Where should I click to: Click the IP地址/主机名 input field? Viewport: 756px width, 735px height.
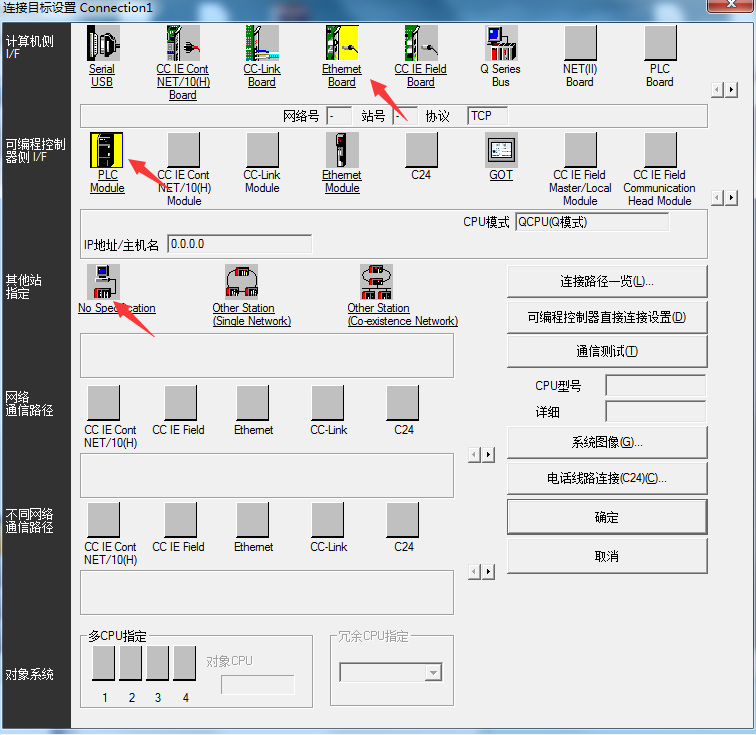pyautogui.click(x=239, y=244)
